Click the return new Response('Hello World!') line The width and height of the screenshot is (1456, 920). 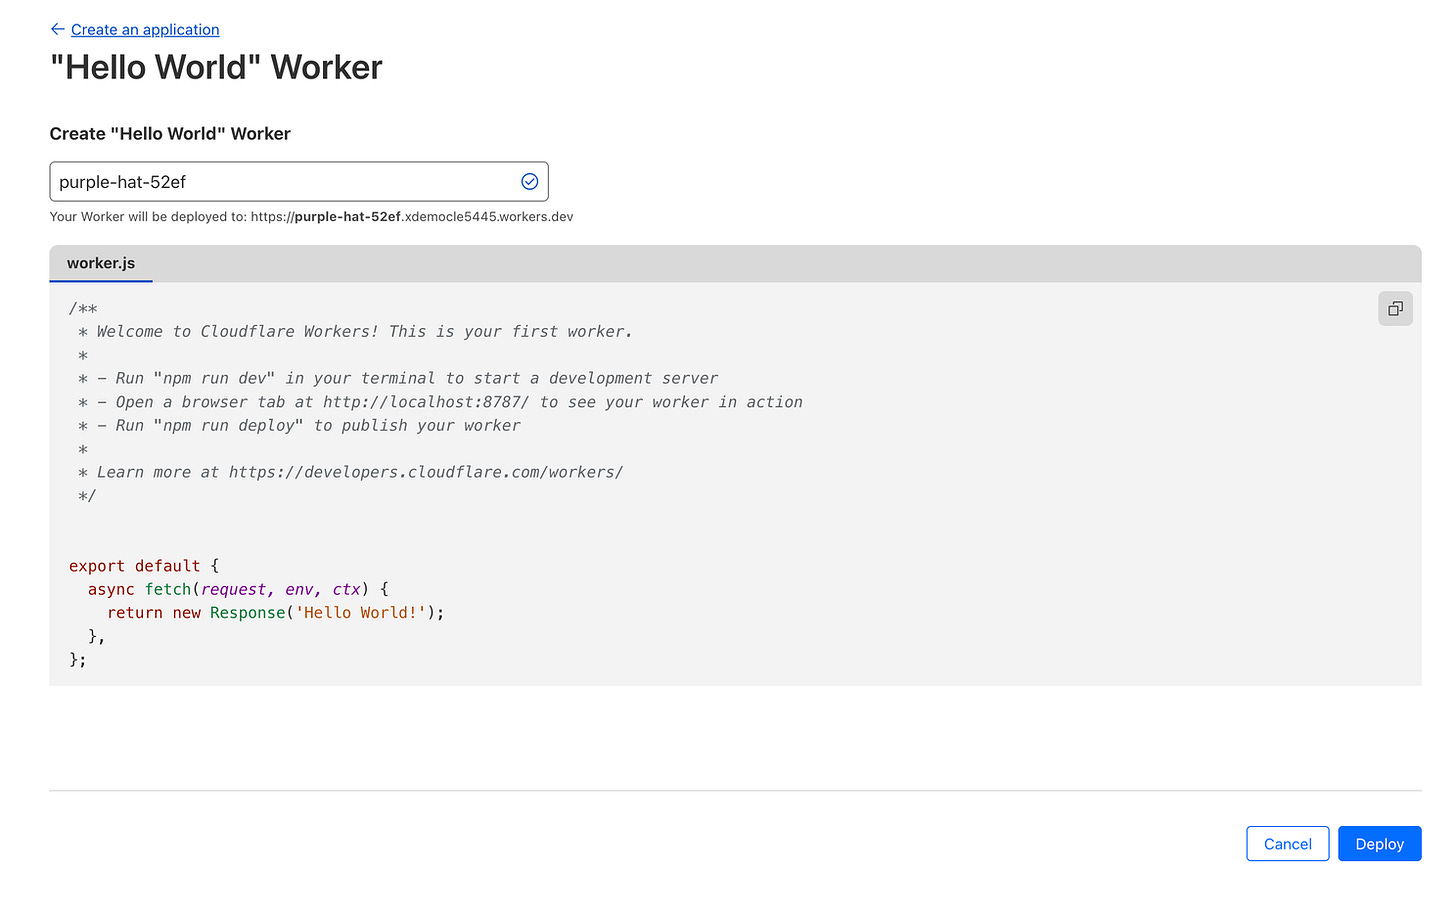click(x=276, y=613)
